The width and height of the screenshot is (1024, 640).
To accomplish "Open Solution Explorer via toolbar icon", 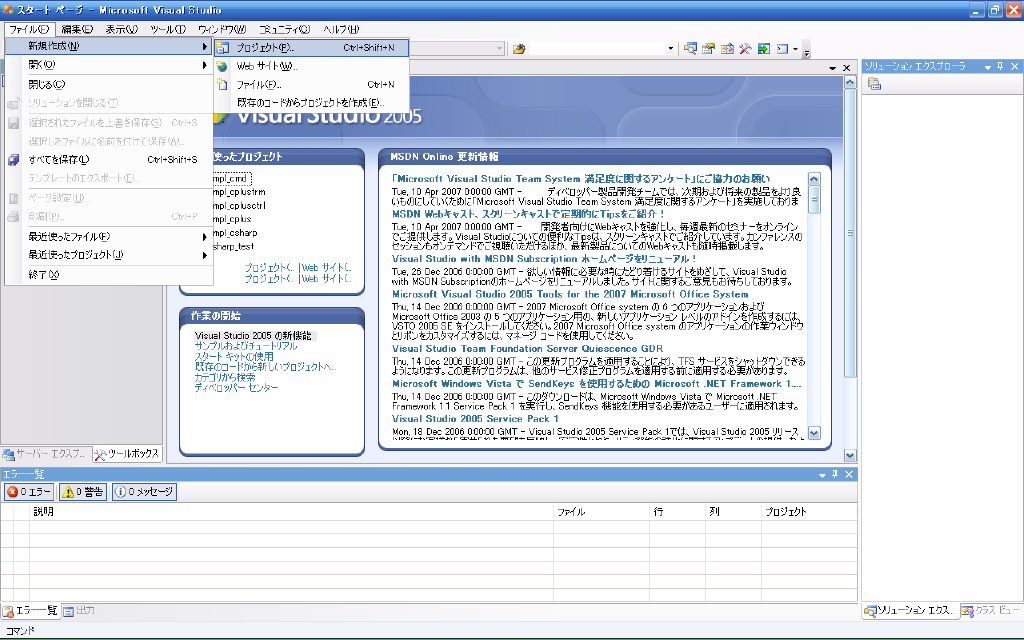I will coord(690,49).
